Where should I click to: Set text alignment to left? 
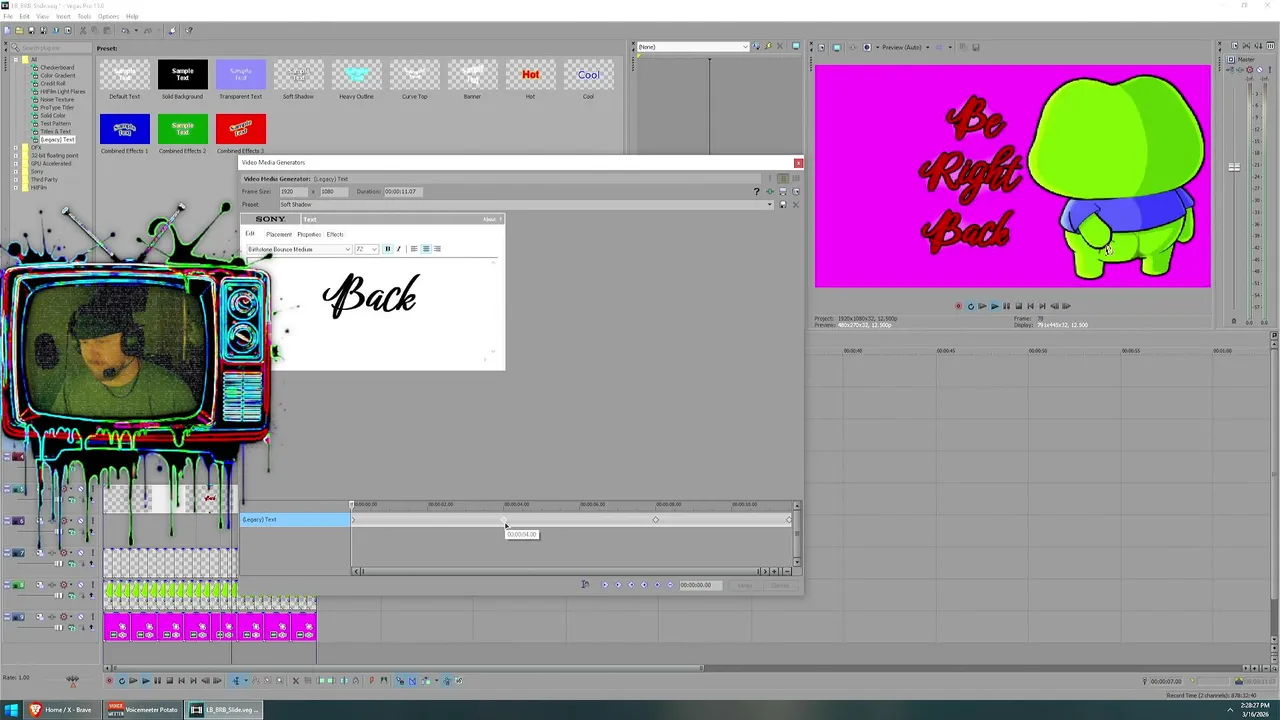[x=414, y=249]
